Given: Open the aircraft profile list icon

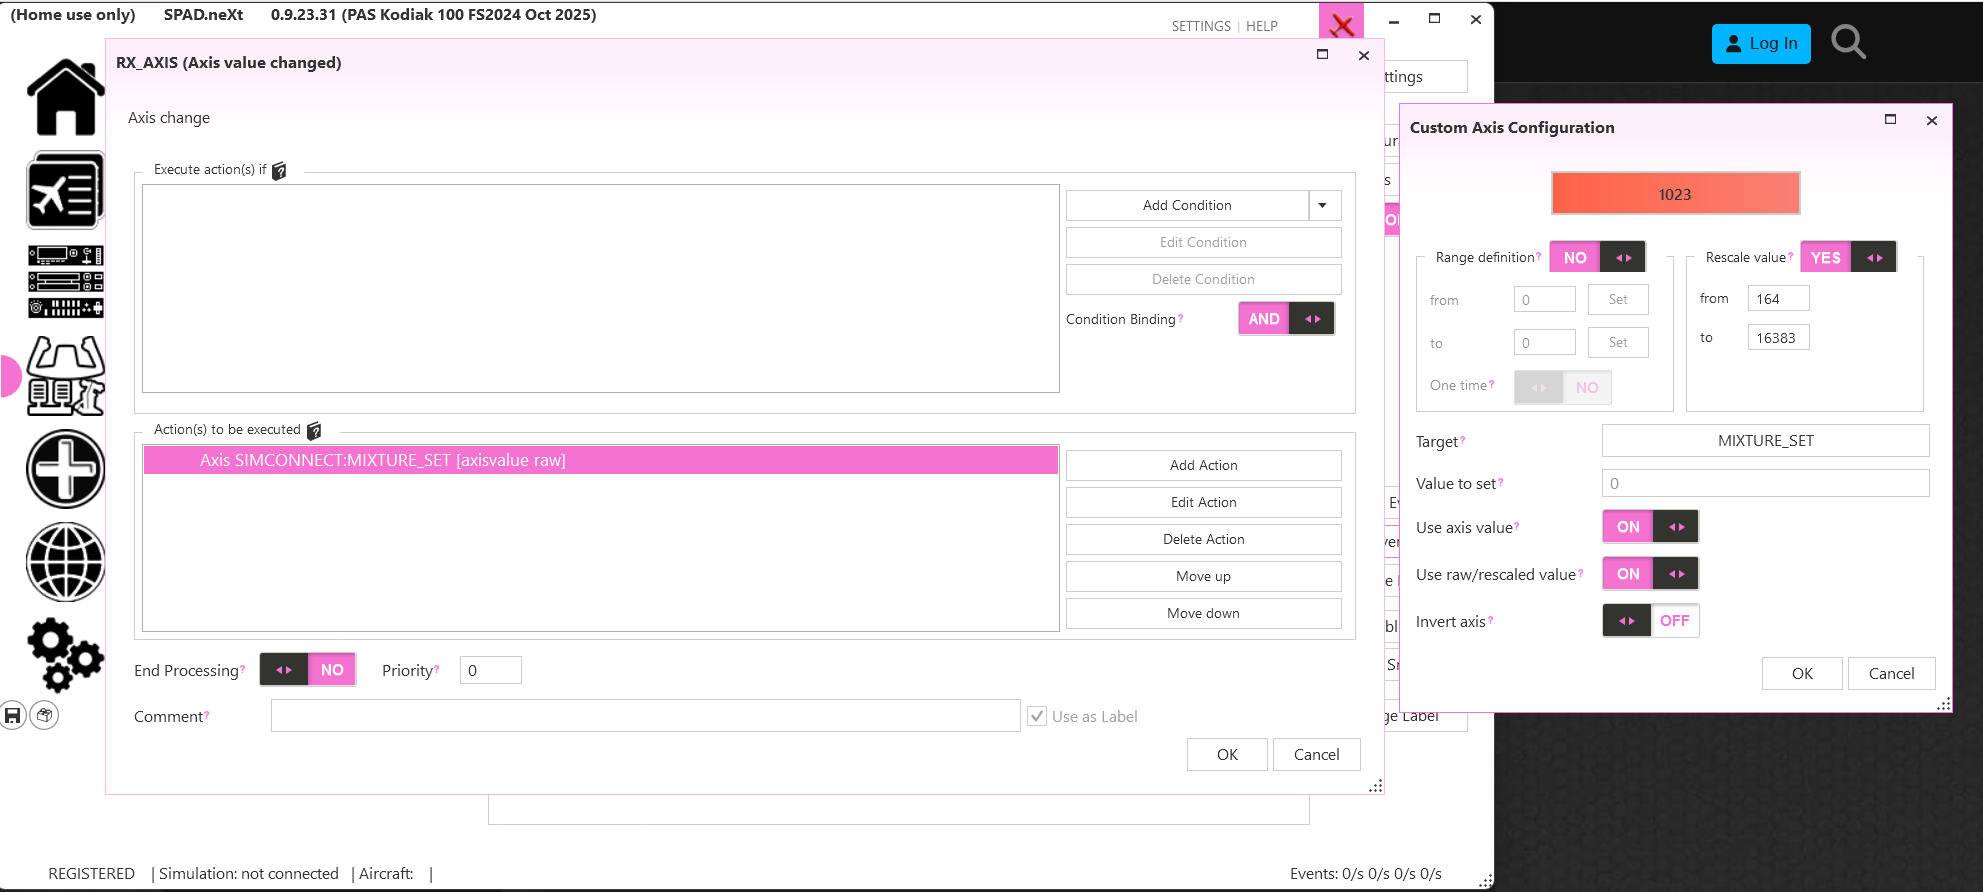Looking at the screenshot, I should coord(66,191).
